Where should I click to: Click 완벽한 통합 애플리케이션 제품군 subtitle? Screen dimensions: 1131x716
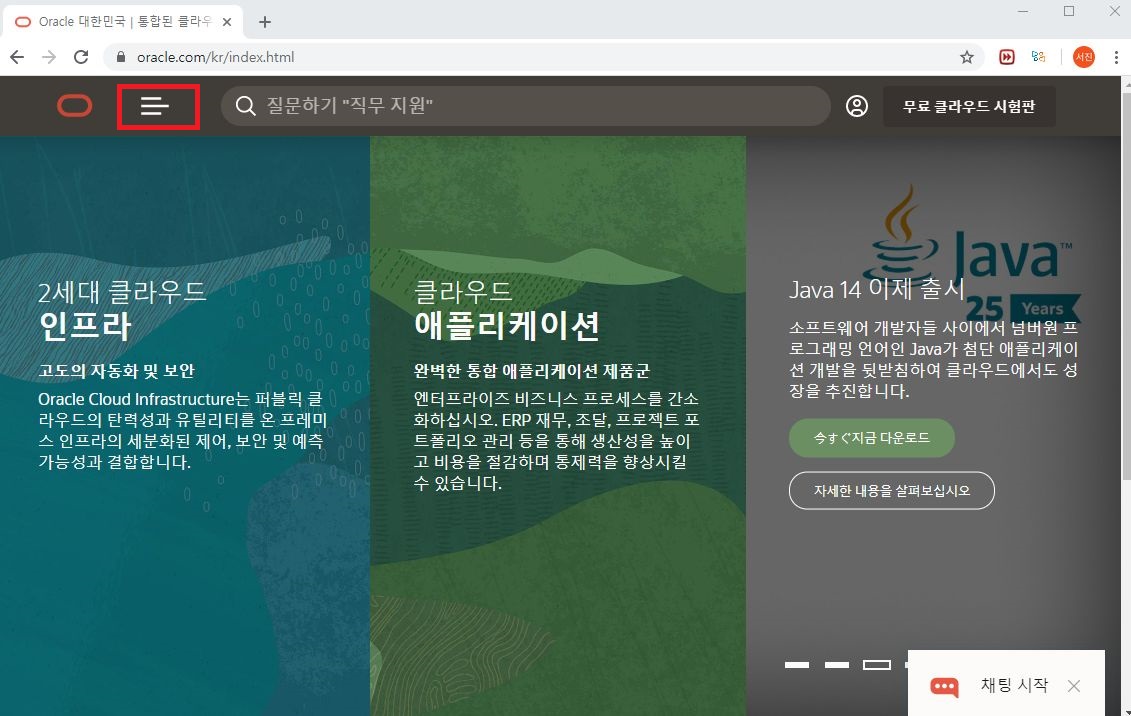(x=531, y=371)
